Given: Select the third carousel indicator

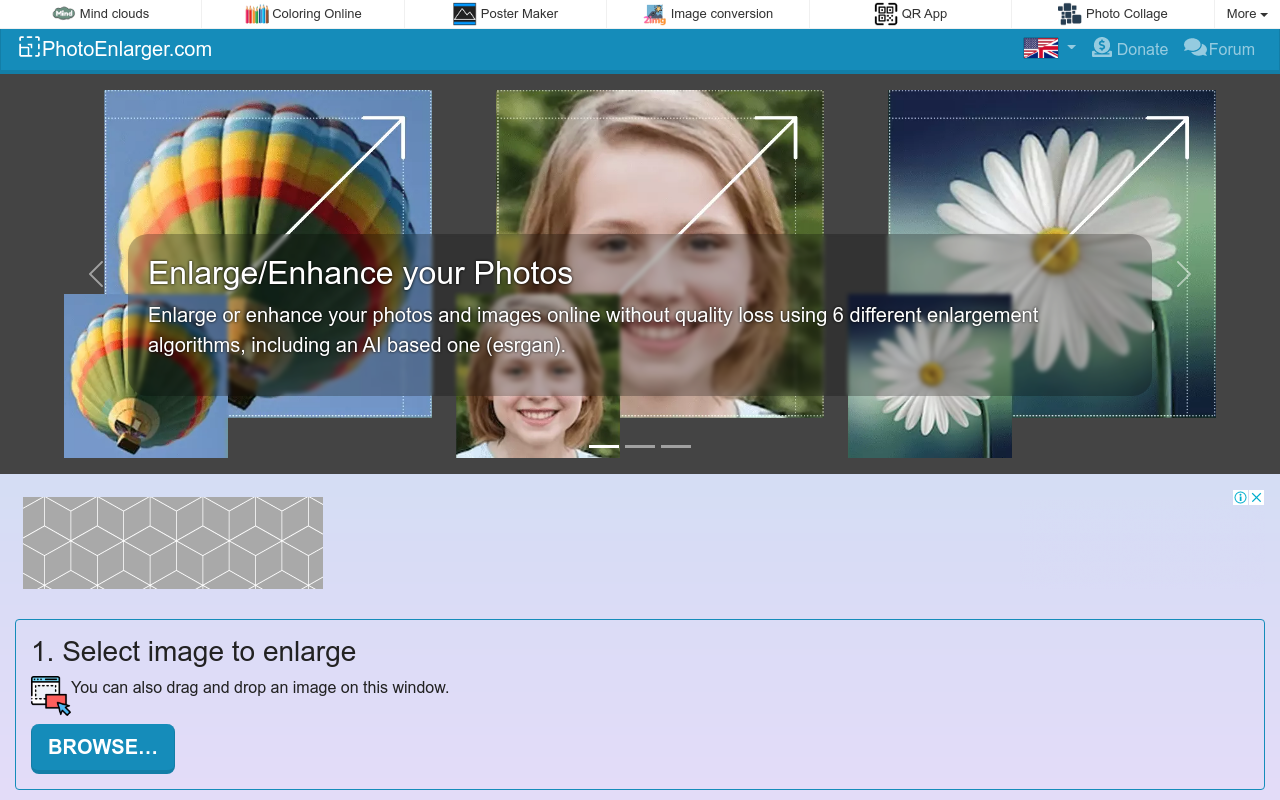Looking at the screenshot, I should 676,446.
